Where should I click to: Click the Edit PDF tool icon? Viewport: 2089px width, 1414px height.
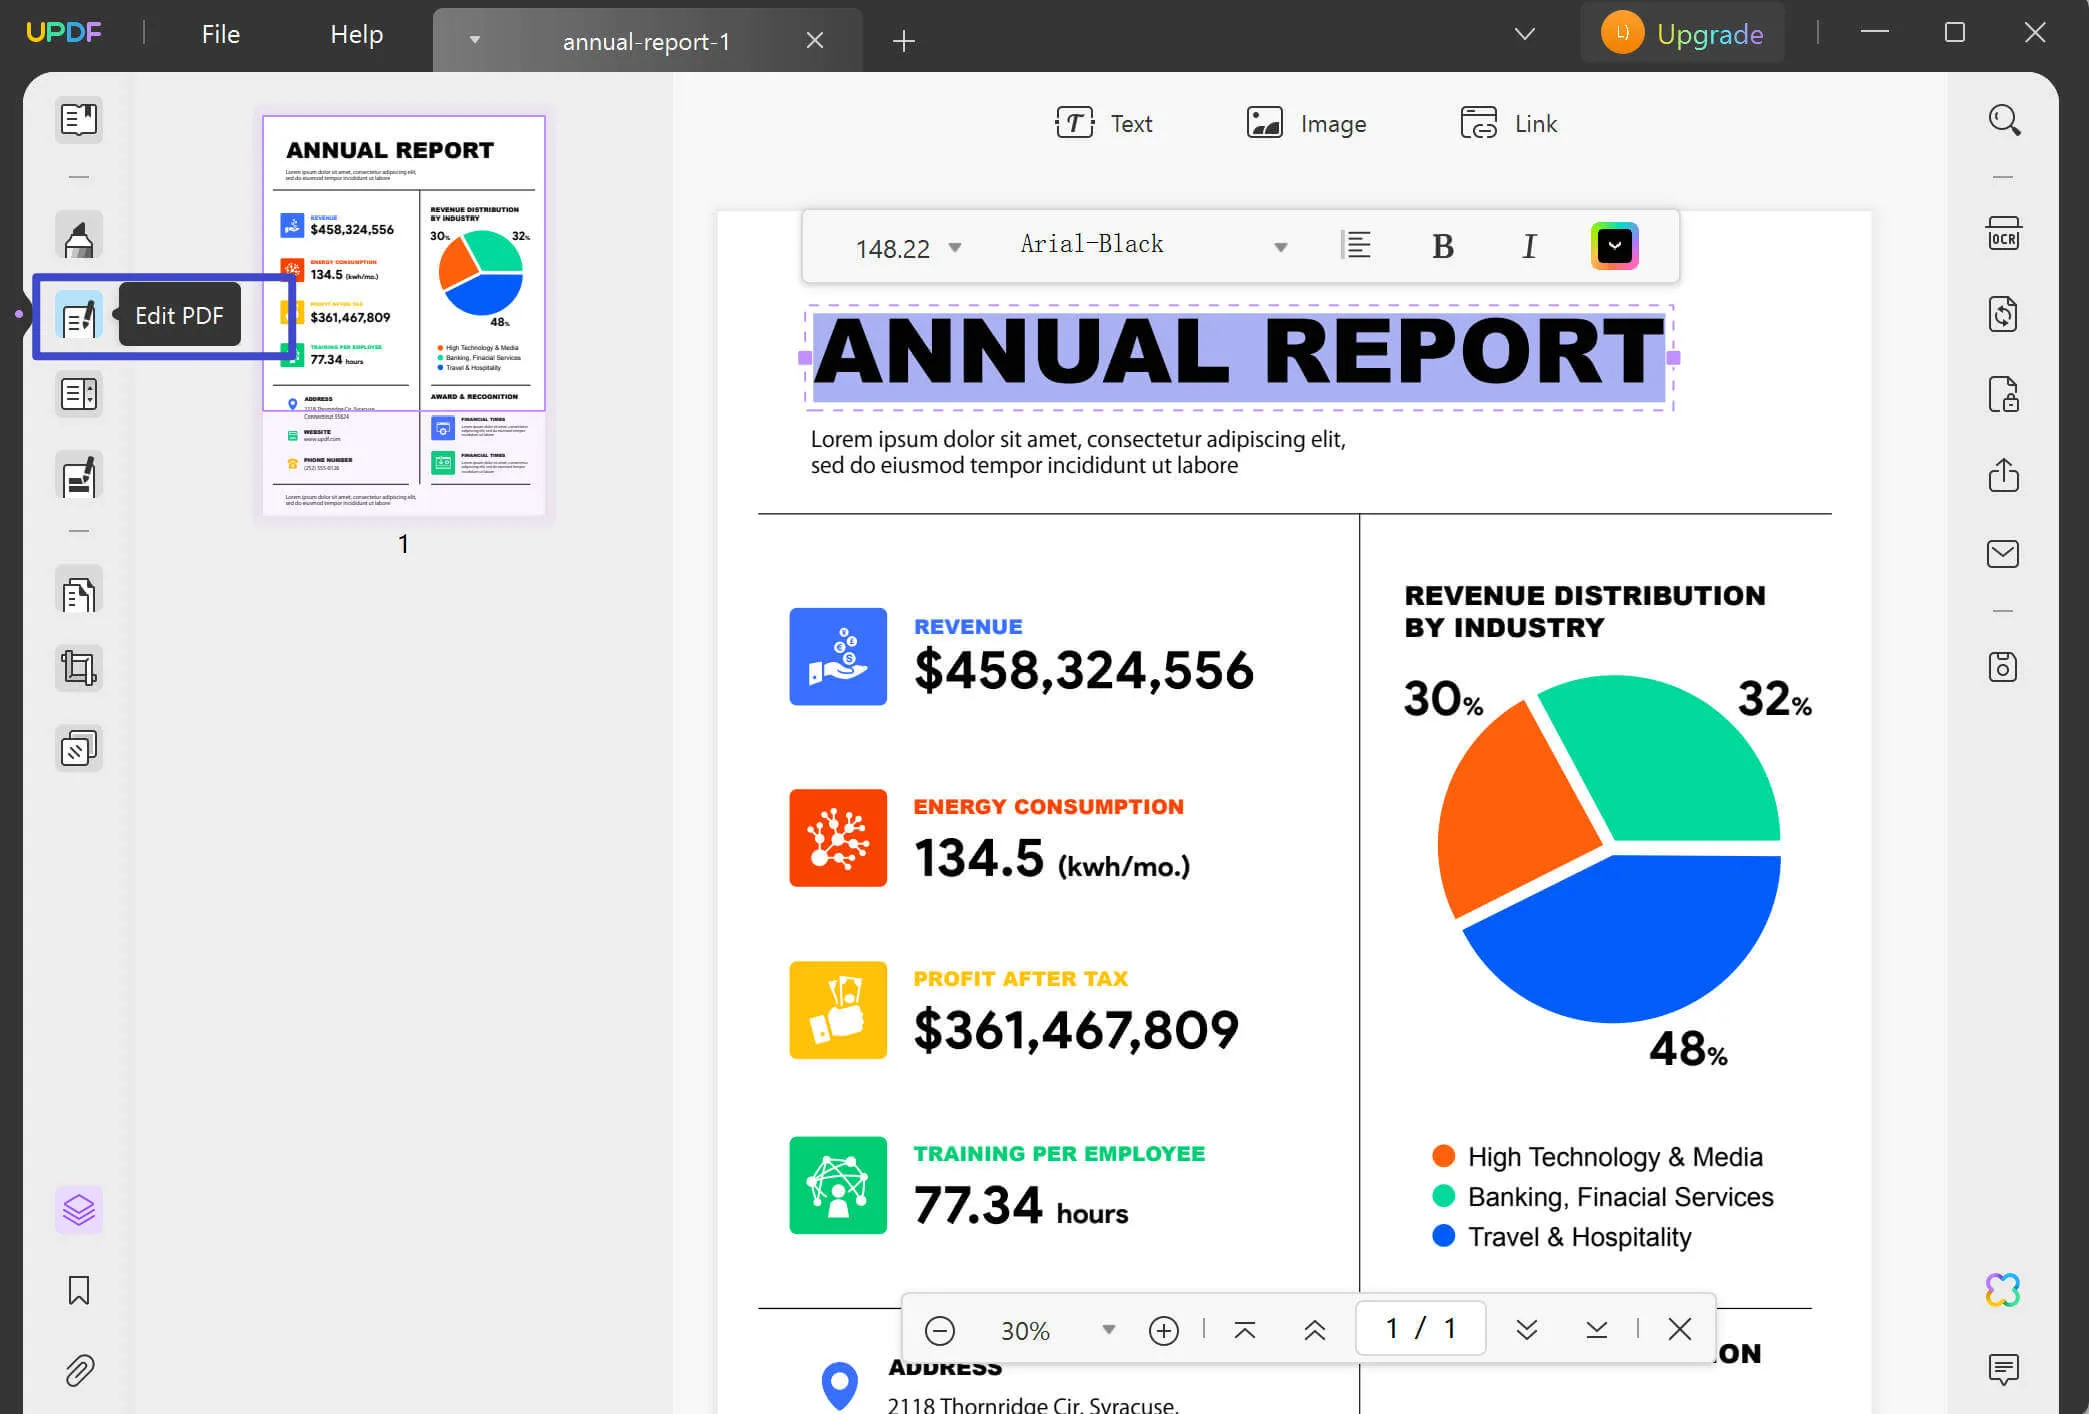click(x=77, y=314)
